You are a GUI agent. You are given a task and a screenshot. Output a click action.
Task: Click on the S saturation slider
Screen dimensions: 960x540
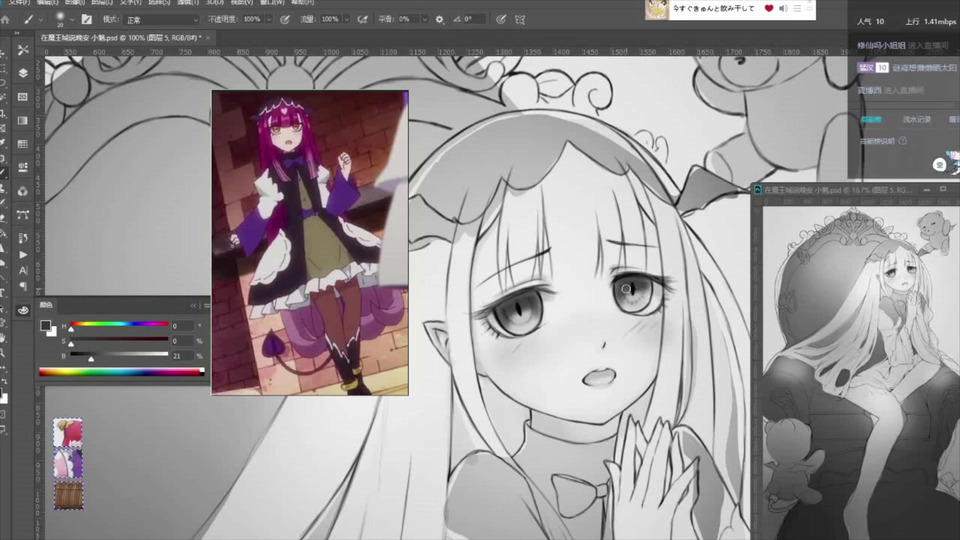click(x=119, y=339)
